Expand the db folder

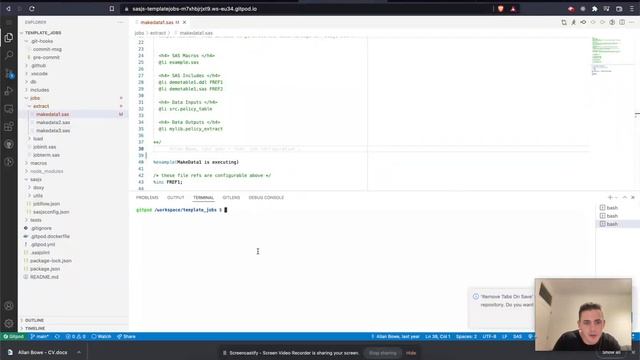click(x=33, y=82)
